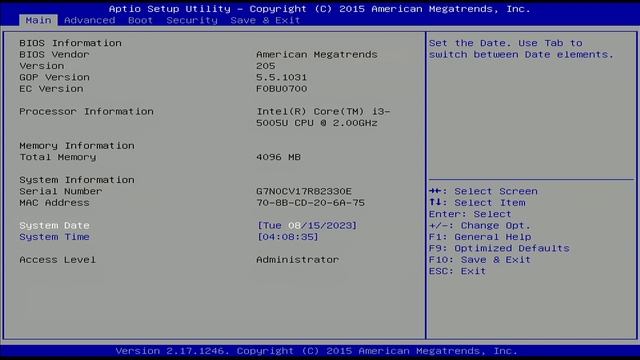
Task: Click the Version 2.17.1246 footer text
Action: click(317, 351)
